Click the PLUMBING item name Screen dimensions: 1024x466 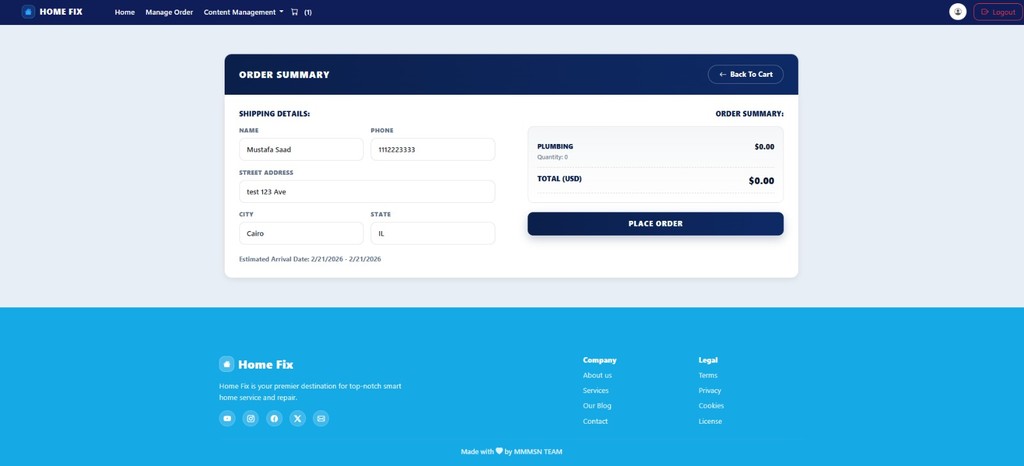click(x=555, y=146)
